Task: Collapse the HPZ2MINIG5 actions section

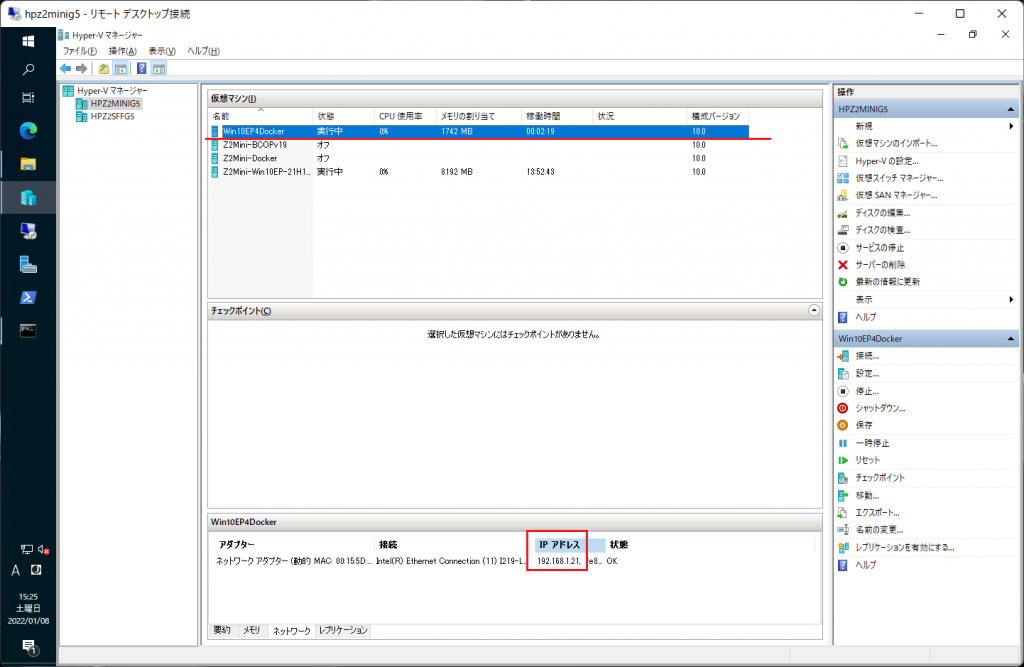Action: pos(1010,109)
